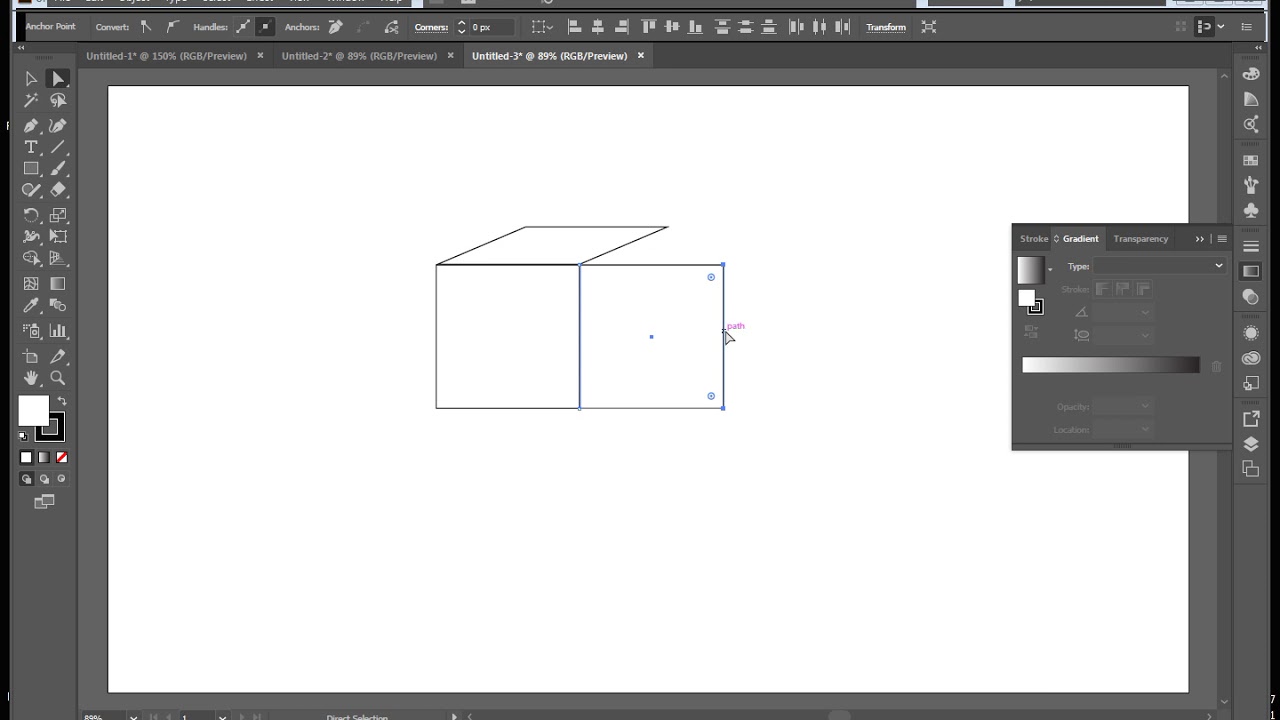Cut path at selected anchor points

(391, 27)
